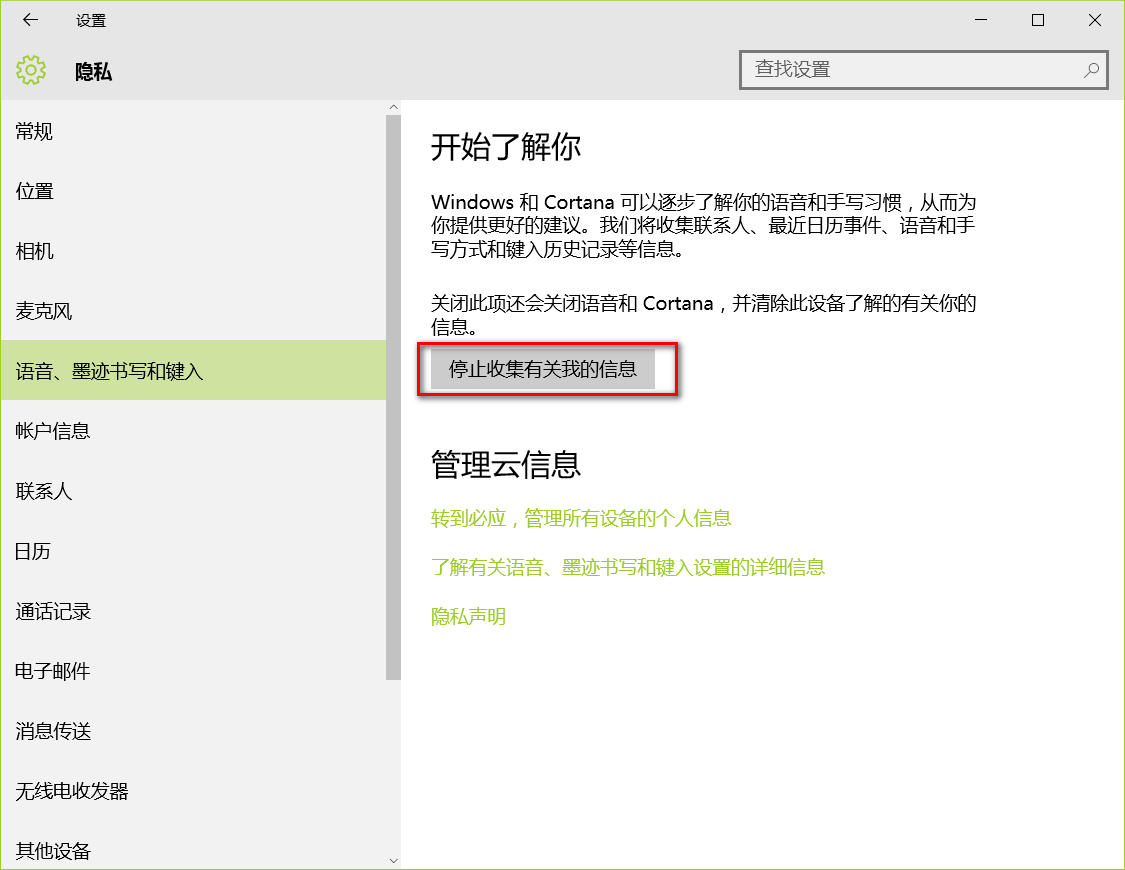Close the 设置 window
This screenshot has width=1125, height=870.
pos(1095,20)
